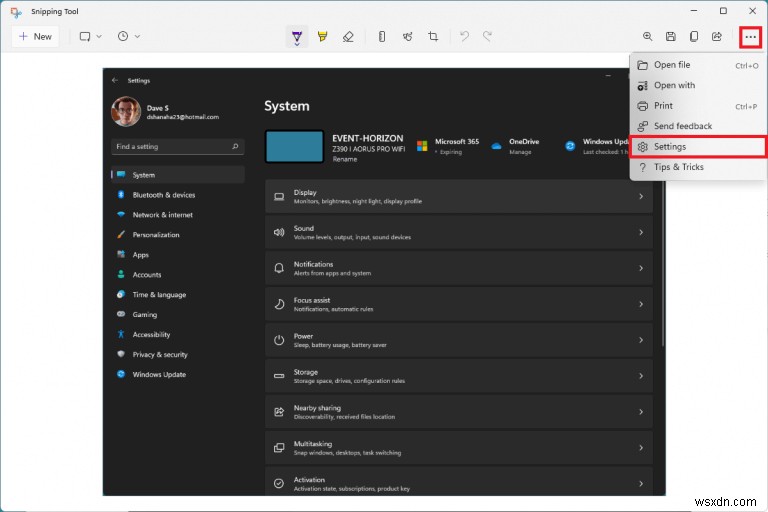Open Network & internet section

[178, 215]
